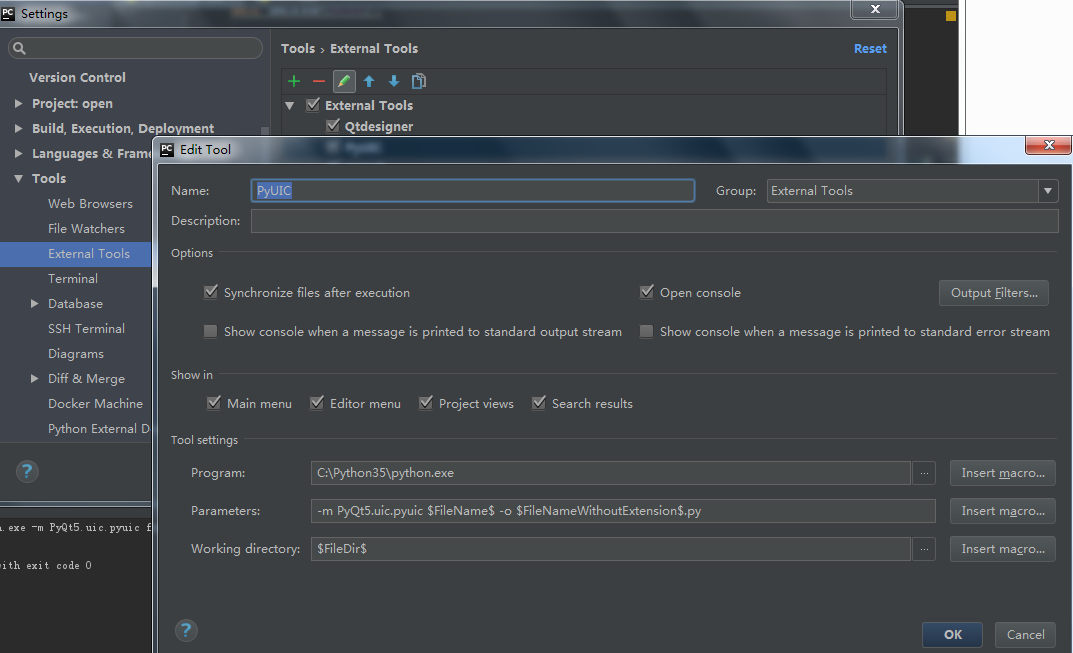Add a new external tool with the plus icon
Viewport: 1073px width, 653px height.
coord(294,81)
